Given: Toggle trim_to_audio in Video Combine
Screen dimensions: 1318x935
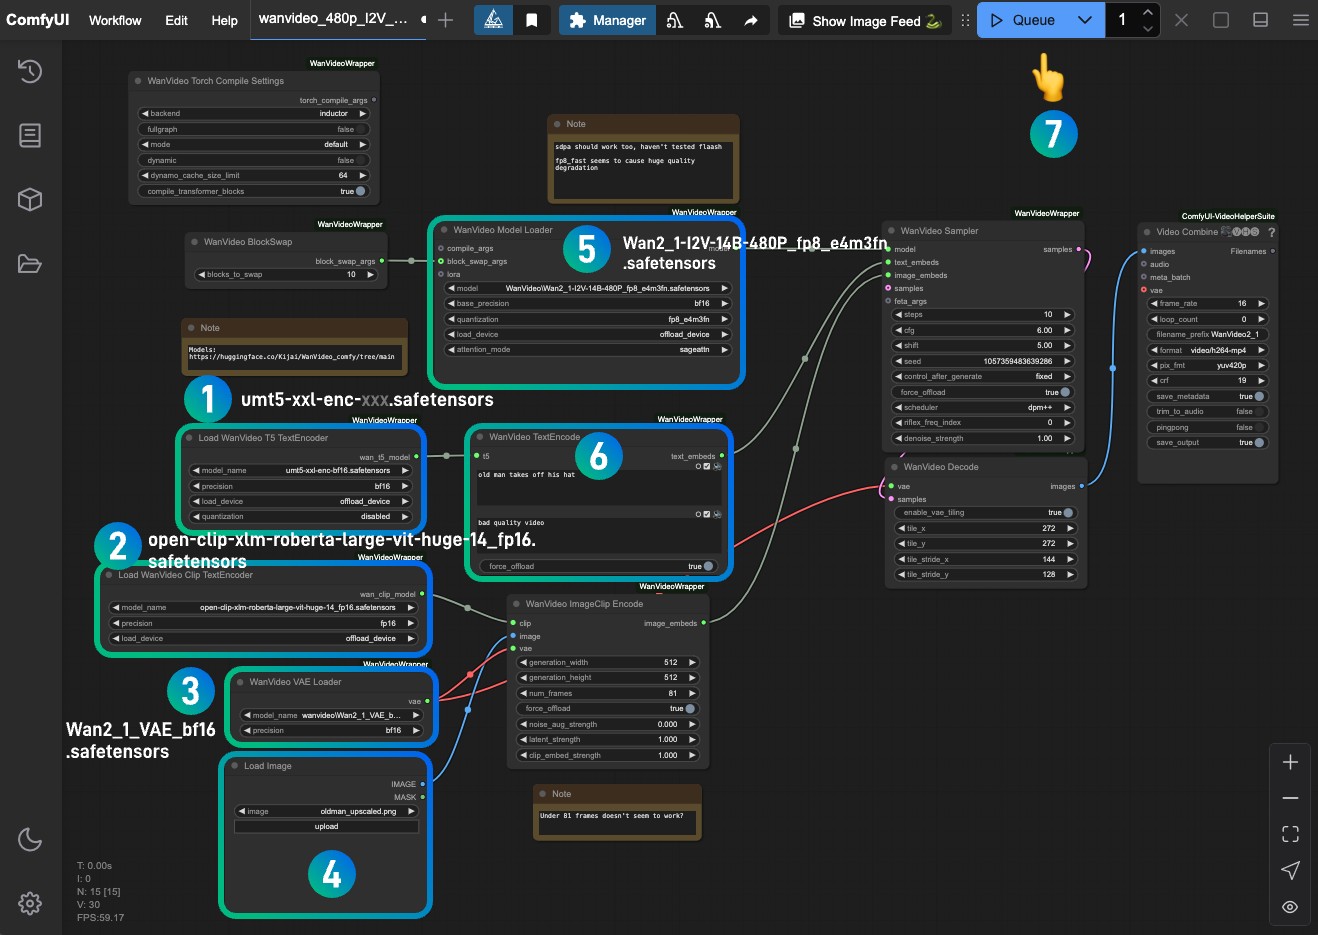Looking at the screenshot, I should (x=1260, y=411).
